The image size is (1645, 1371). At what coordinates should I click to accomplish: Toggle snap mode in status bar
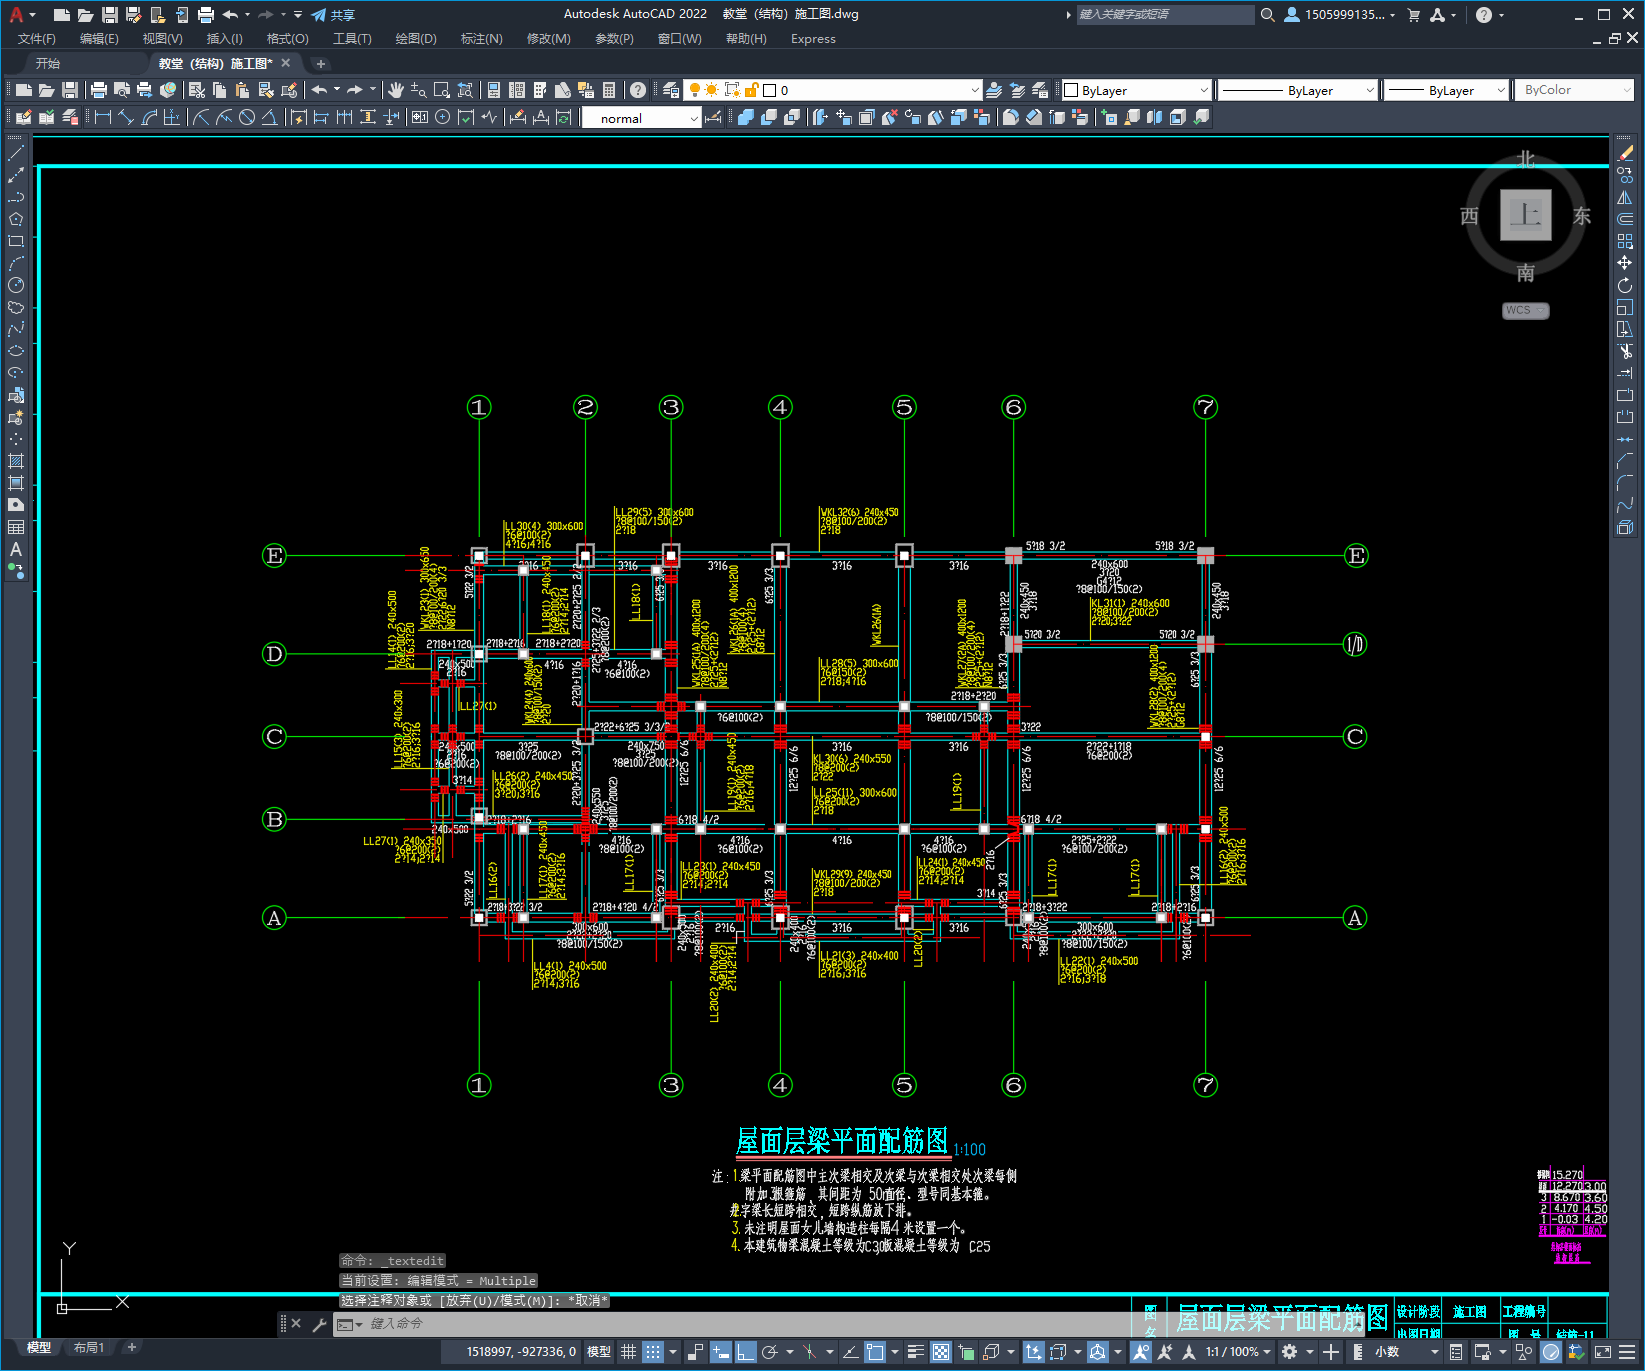click(653, 1352)
